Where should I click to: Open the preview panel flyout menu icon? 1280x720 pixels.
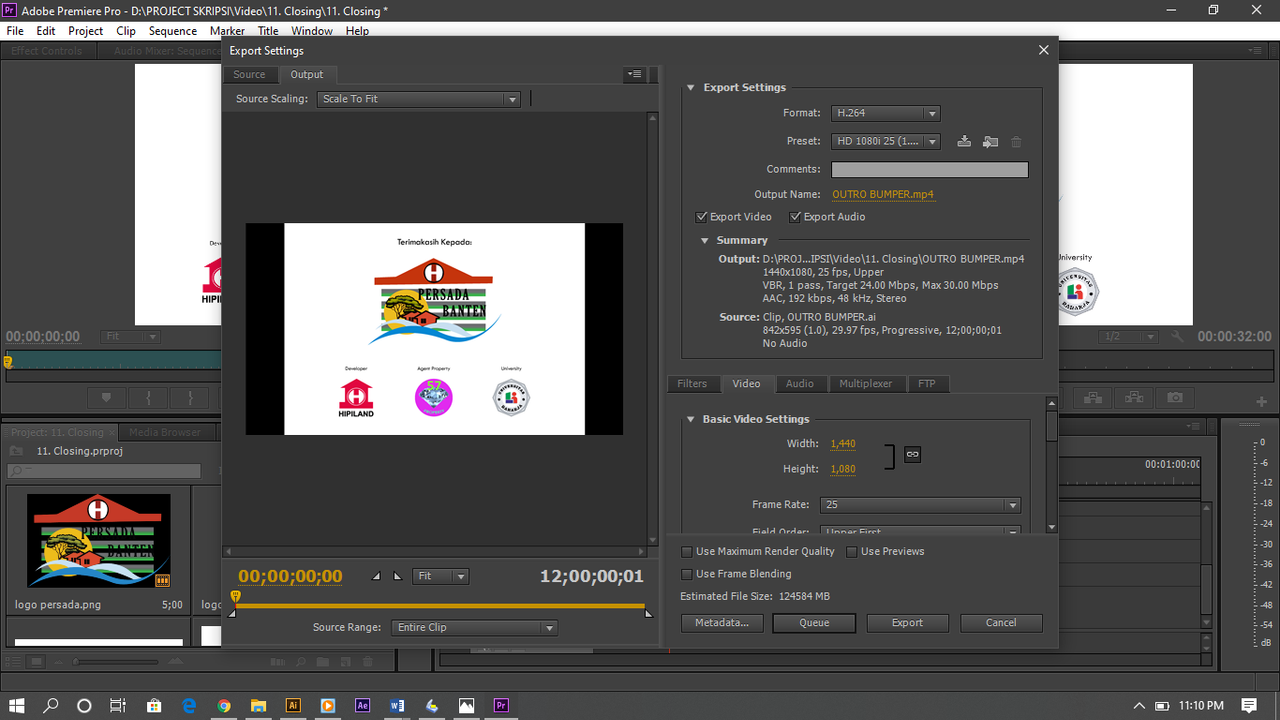[634, 74]
